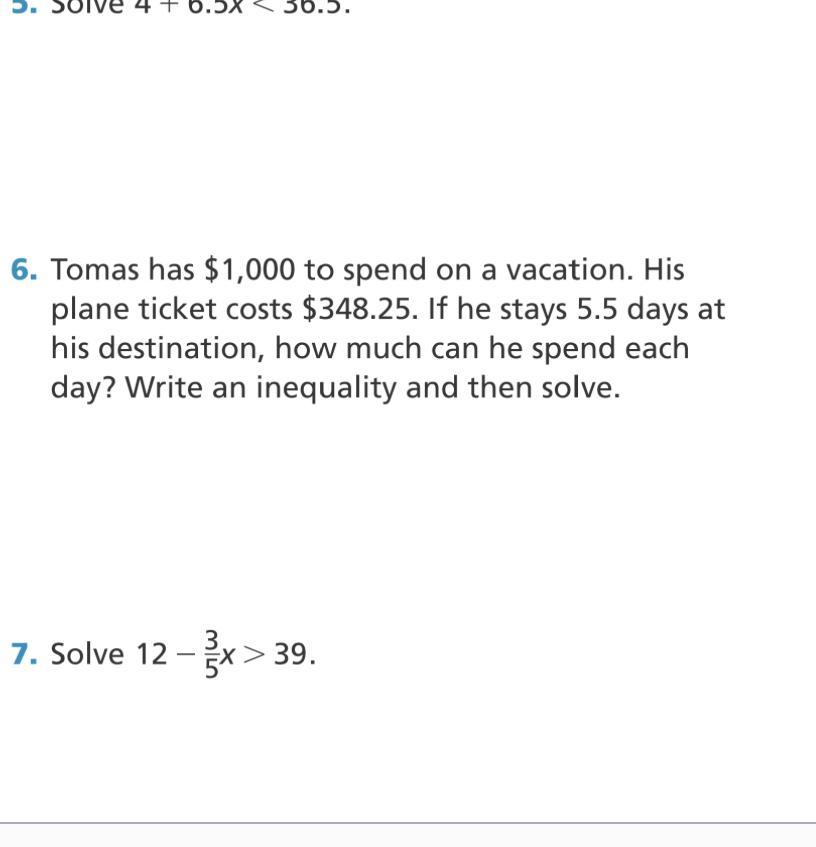Click the word Solve in question 7
This screenshot has width=816, height=847.
[87, 654]
